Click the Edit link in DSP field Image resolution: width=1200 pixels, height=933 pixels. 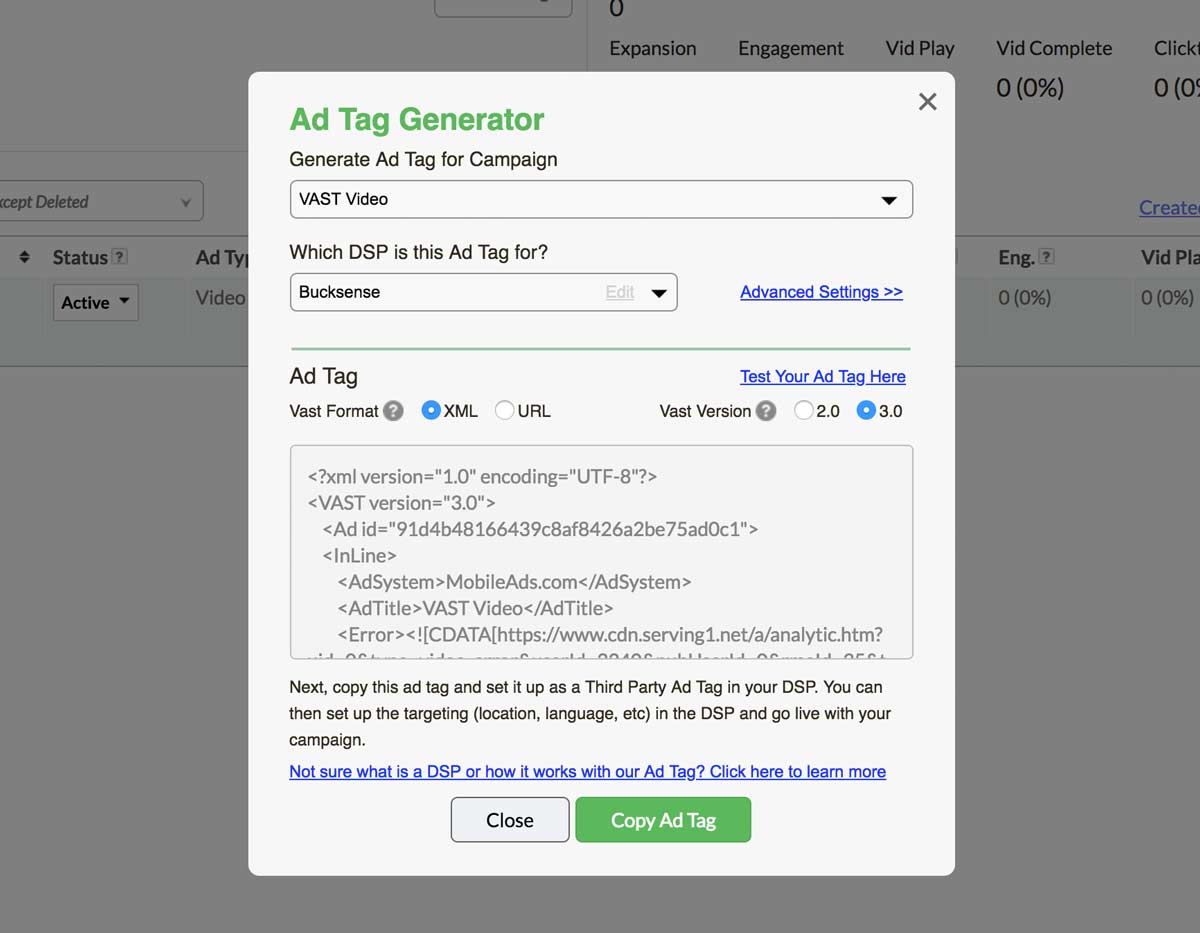pos(620,293)
